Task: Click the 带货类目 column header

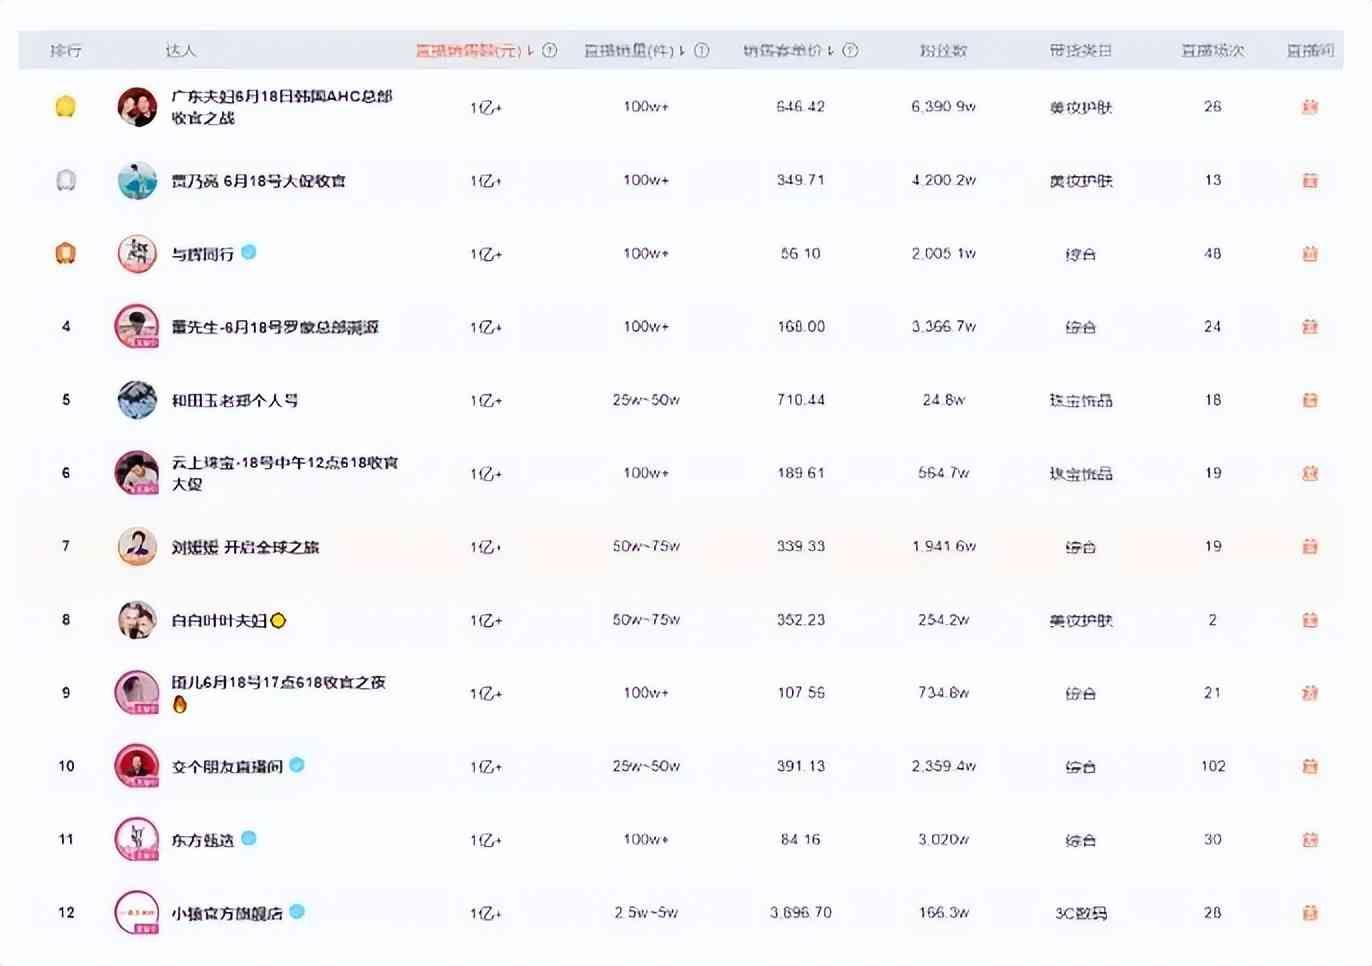Action: click(x=1080, y=50)
